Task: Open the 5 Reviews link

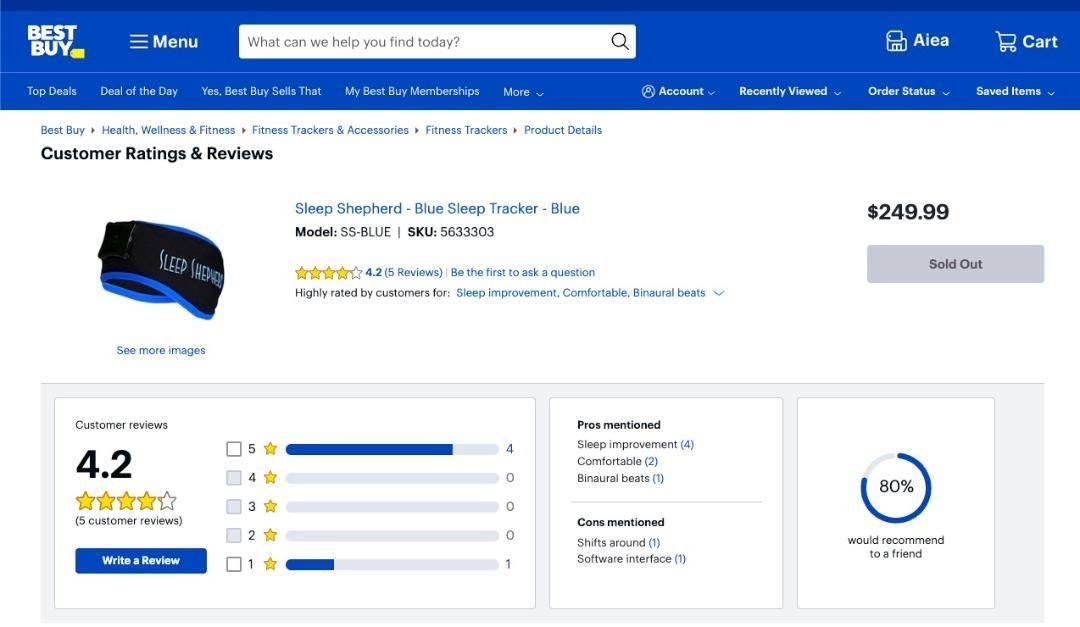Action: tap(413, 273)
